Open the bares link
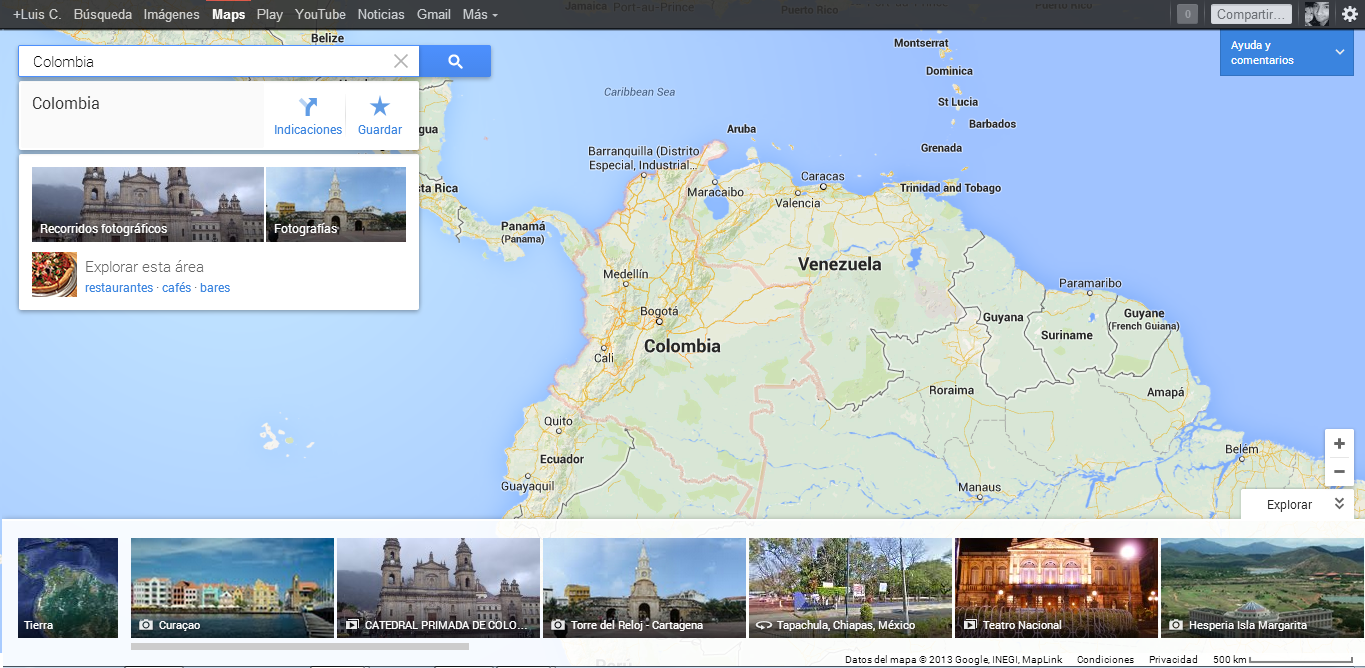The width and height of the screenshot is (1365, 668). click(x=215, y=288)
